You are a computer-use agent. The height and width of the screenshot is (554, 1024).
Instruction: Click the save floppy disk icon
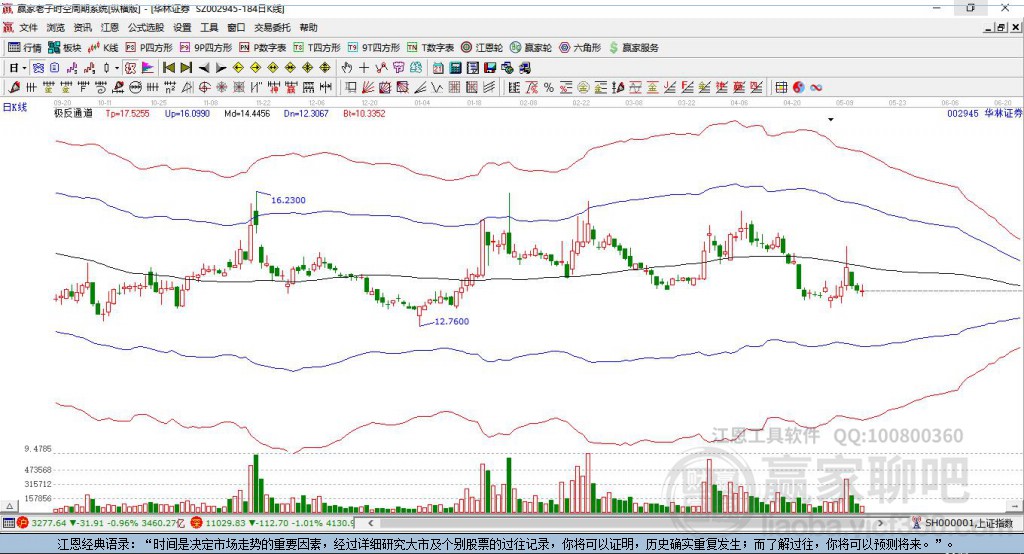(490, 68)
